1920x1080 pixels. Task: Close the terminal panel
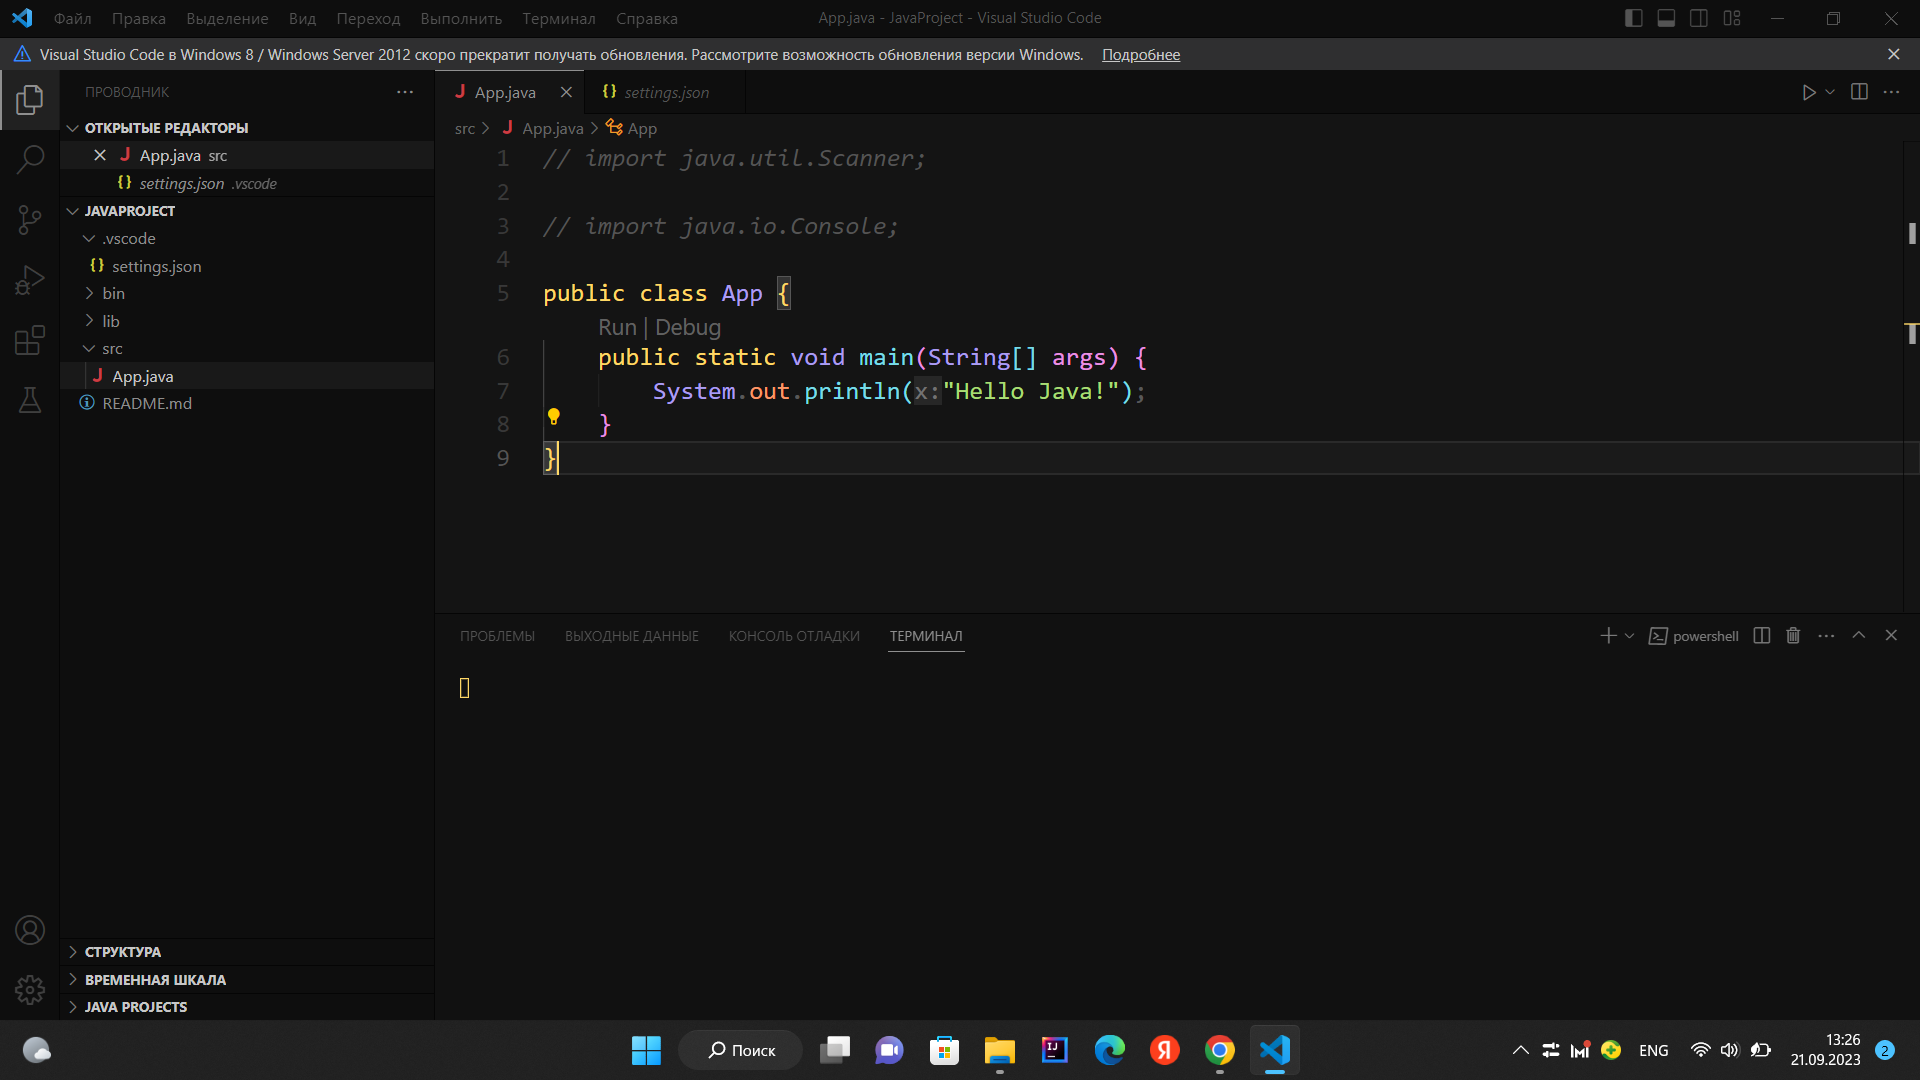pyautogui.click(x=1891, y=636)
